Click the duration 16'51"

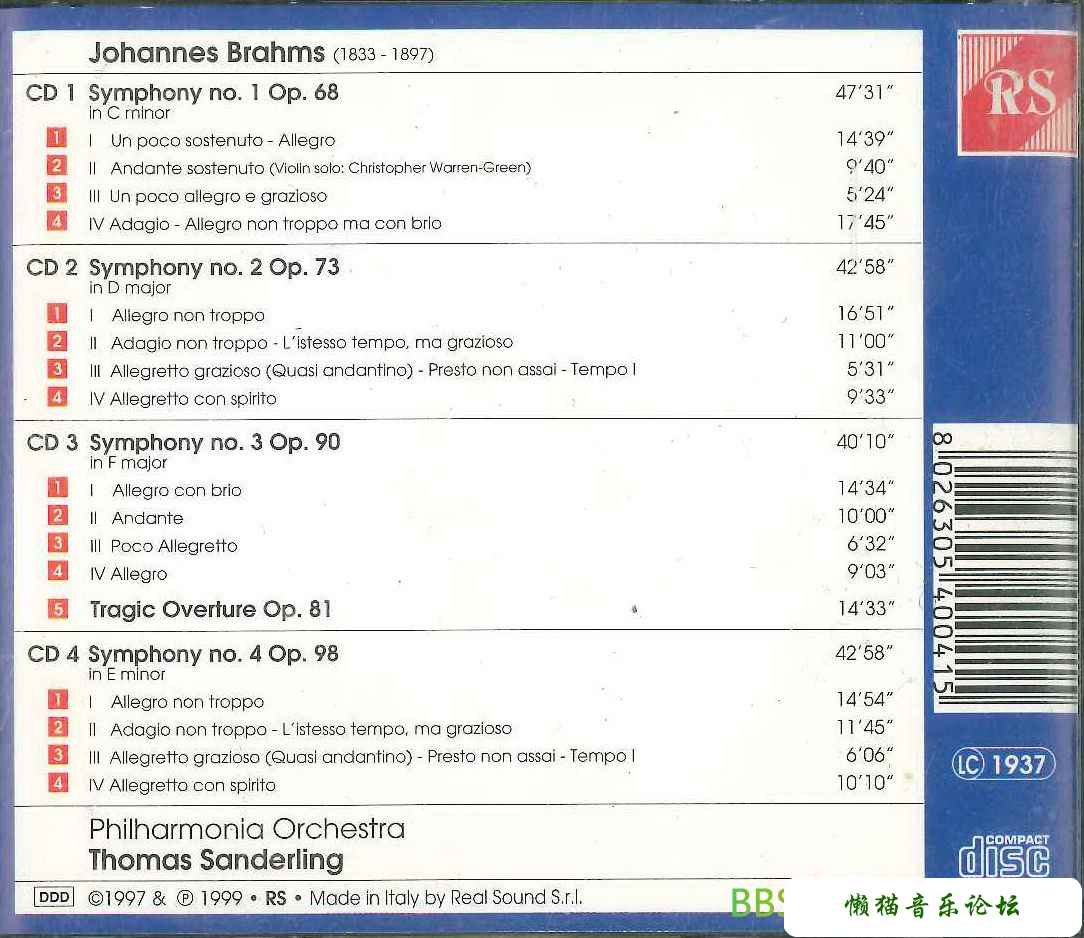coord(866,314)
